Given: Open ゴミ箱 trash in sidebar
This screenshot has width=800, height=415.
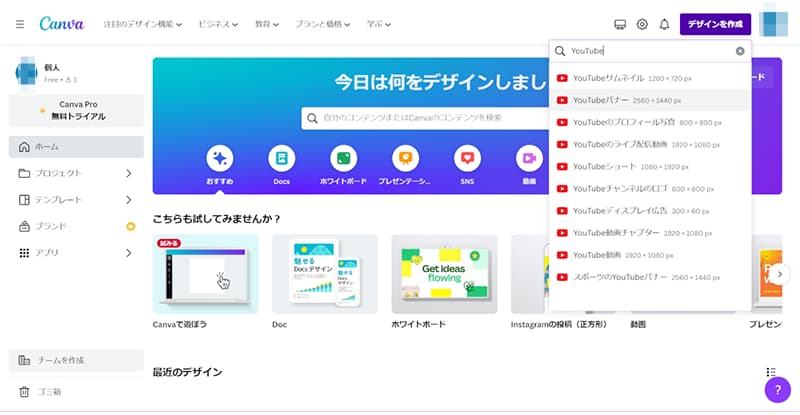Looking at the screenshot, I should coord(77,392).
